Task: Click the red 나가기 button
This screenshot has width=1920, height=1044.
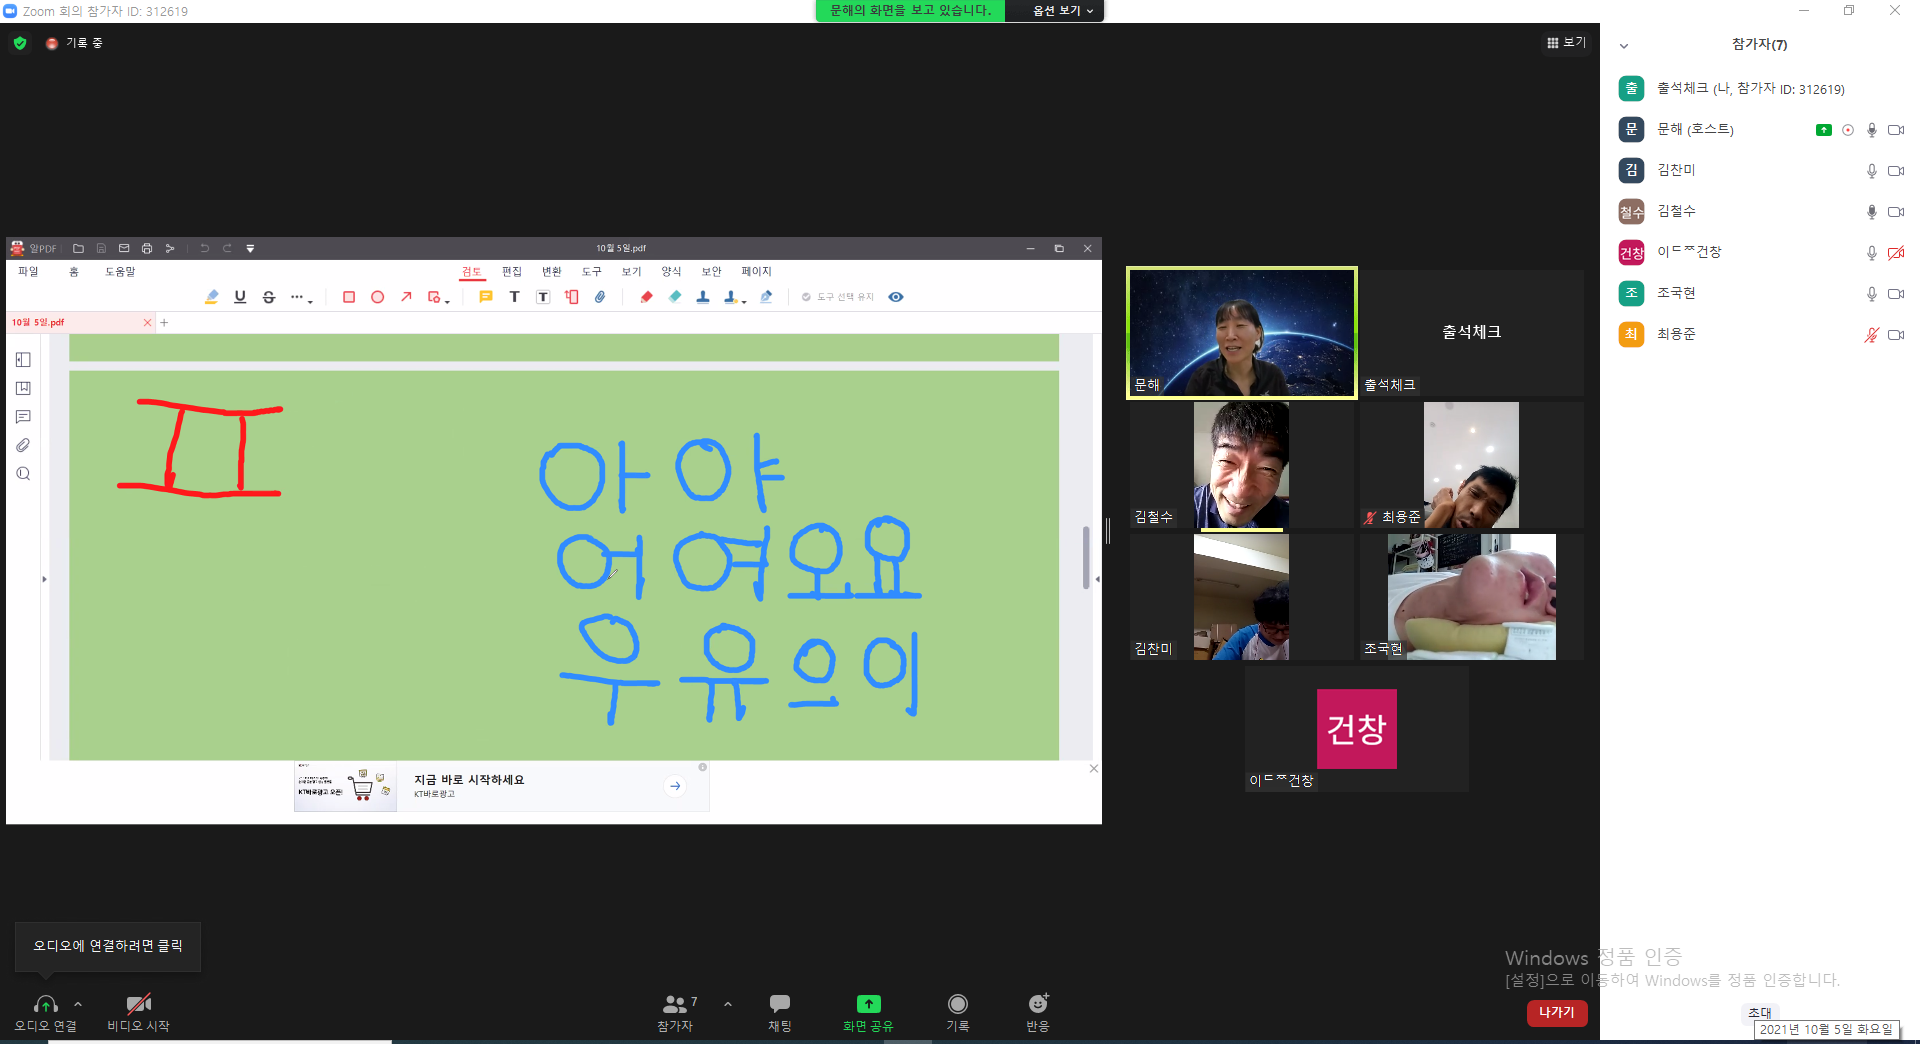Action: pyautogui.click(x=1556, y=1013)
